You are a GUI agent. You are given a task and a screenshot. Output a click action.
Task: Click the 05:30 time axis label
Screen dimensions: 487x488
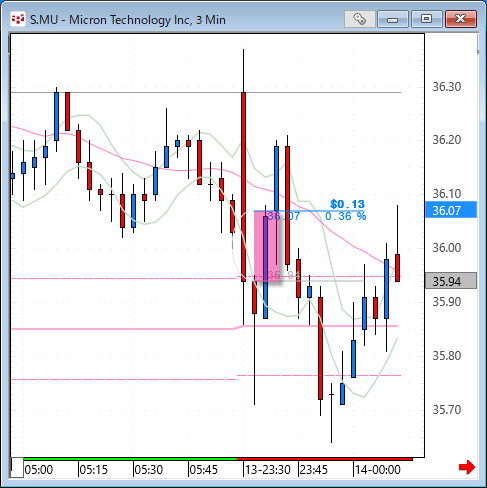(149, 470)
